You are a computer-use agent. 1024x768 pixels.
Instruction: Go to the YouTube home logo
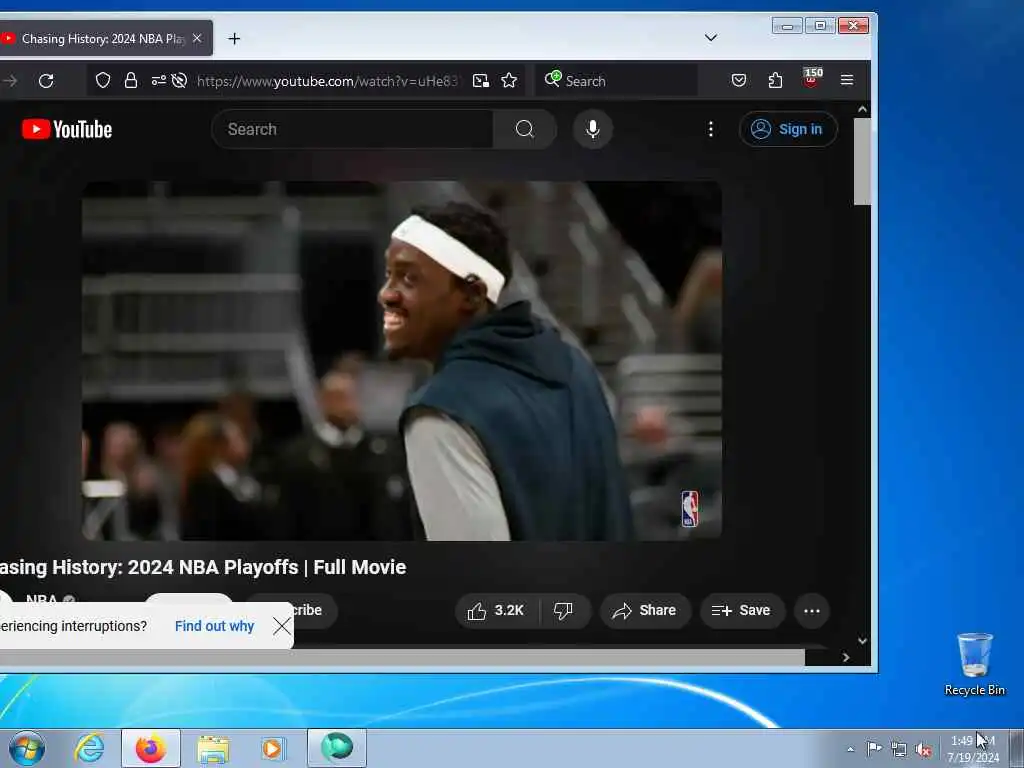tap(67, 129)
